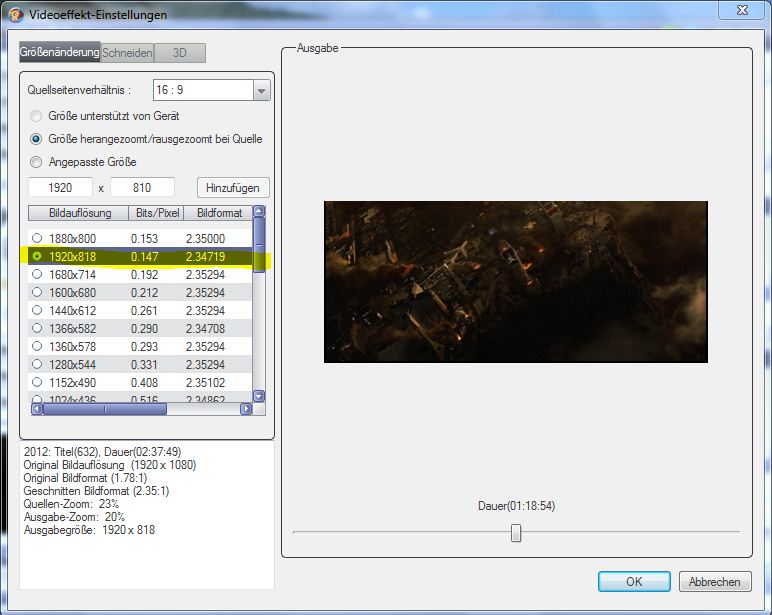This screenshot has height=615, width=772.
Task: Enable 'Angepasste Größe' radio option
Action: click(x=37, y=162)
